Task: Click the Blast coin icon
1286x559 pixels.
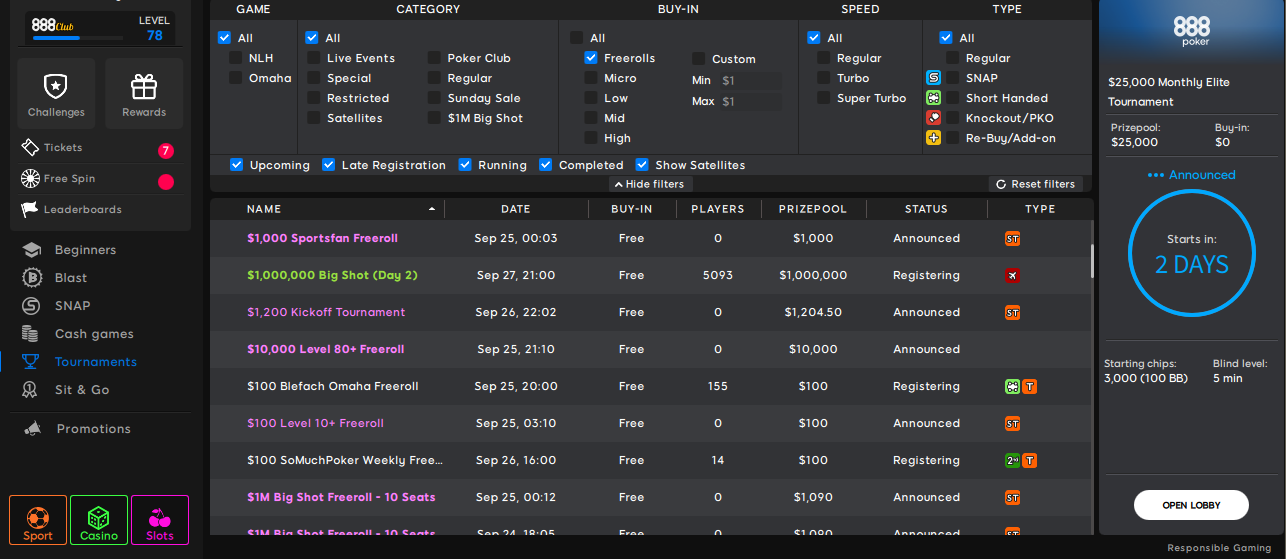Action: 32,278
